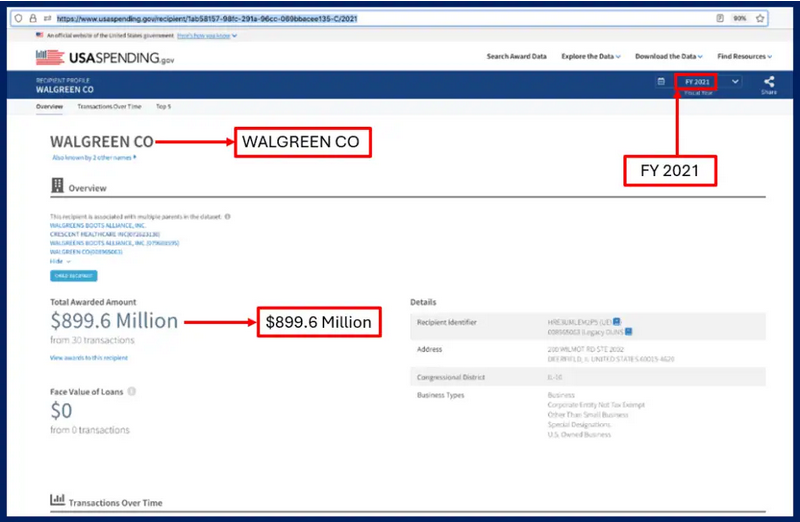Click the "from 0 transactions" text
Viewport: 800px width, 522px height.
[x=90, y=430]
